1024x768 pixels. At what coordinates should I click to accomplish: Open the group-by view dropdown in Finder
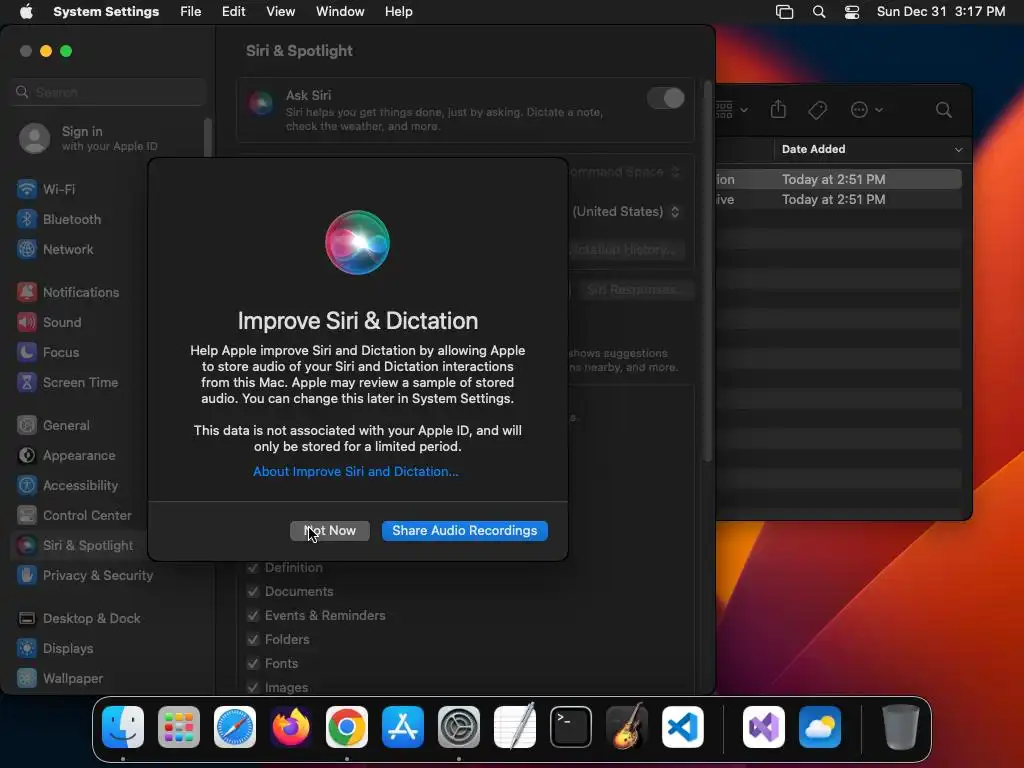click(x=733, y=110)
